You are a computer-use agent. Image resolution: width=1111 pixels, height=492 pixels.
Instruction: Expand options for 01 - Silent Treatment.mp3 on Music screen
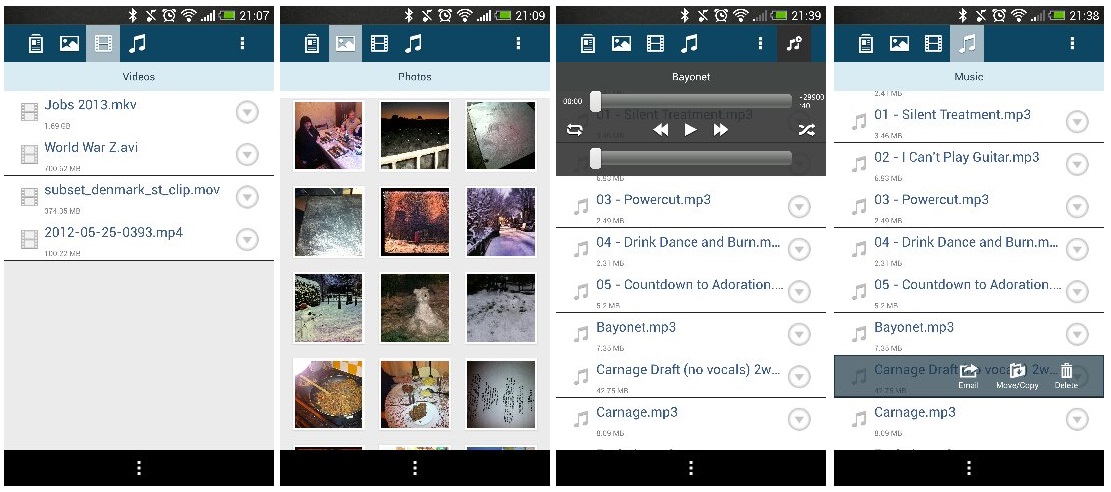[x=1077, y=122]
